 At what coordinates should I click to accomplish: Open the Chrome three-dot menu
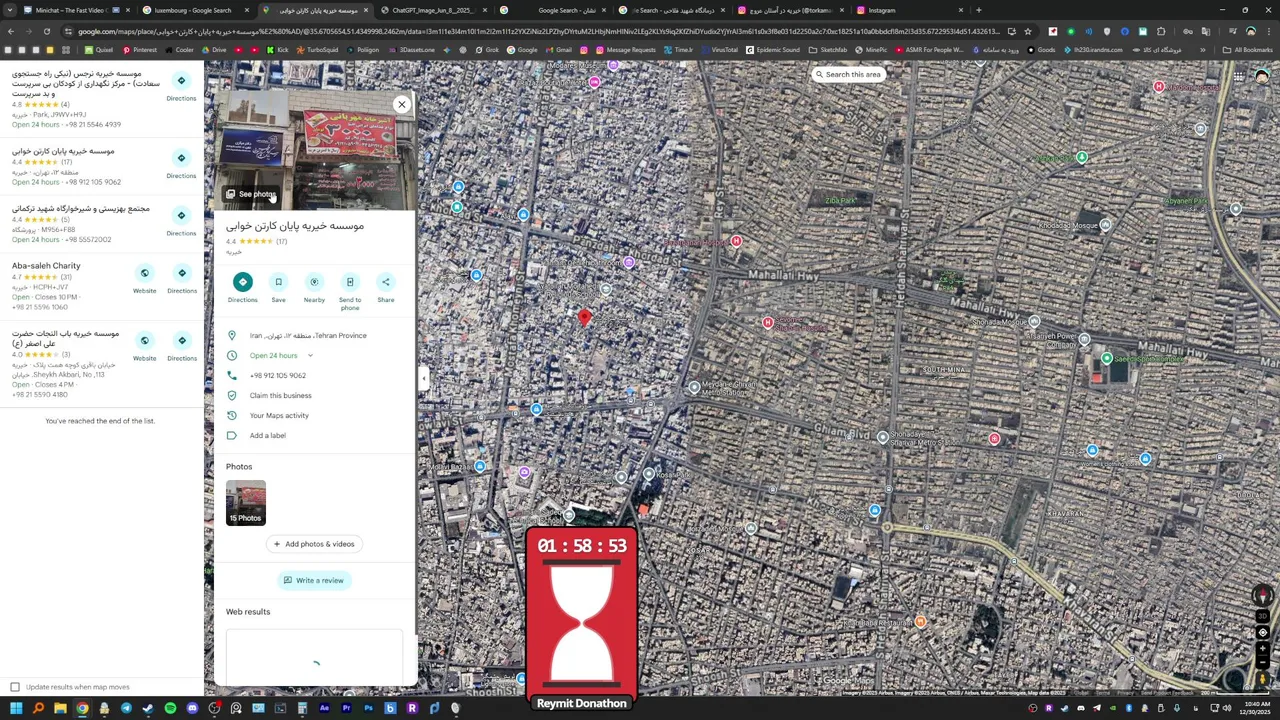1270,31
